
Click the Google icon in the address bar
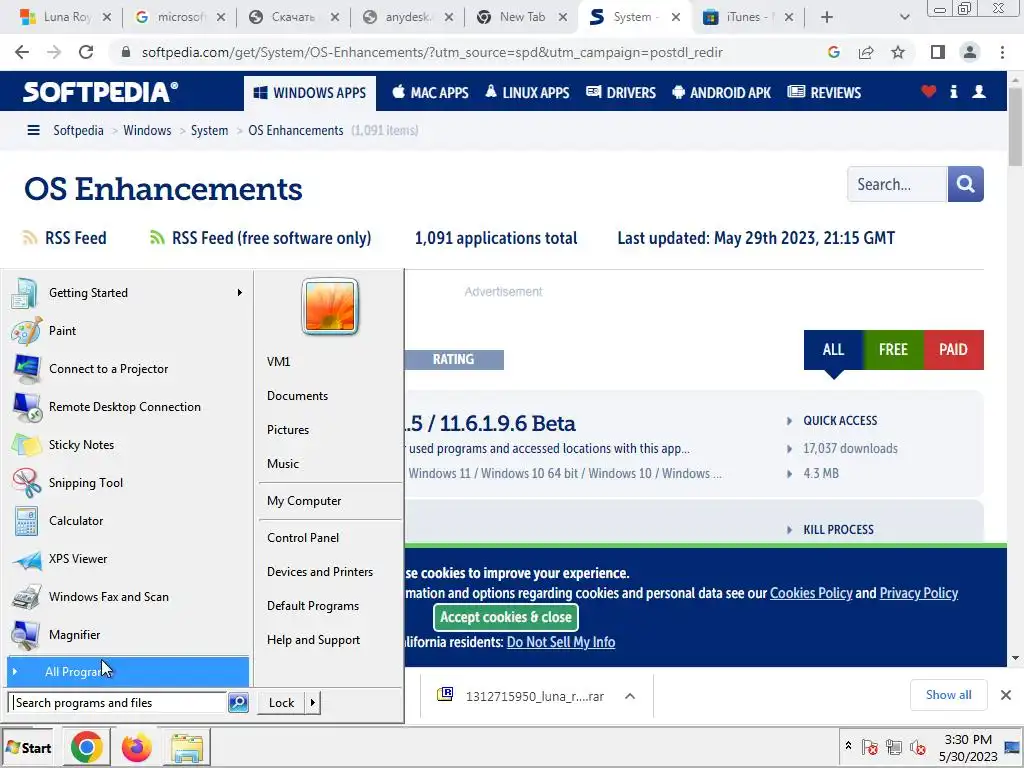[x=833, y=52]
